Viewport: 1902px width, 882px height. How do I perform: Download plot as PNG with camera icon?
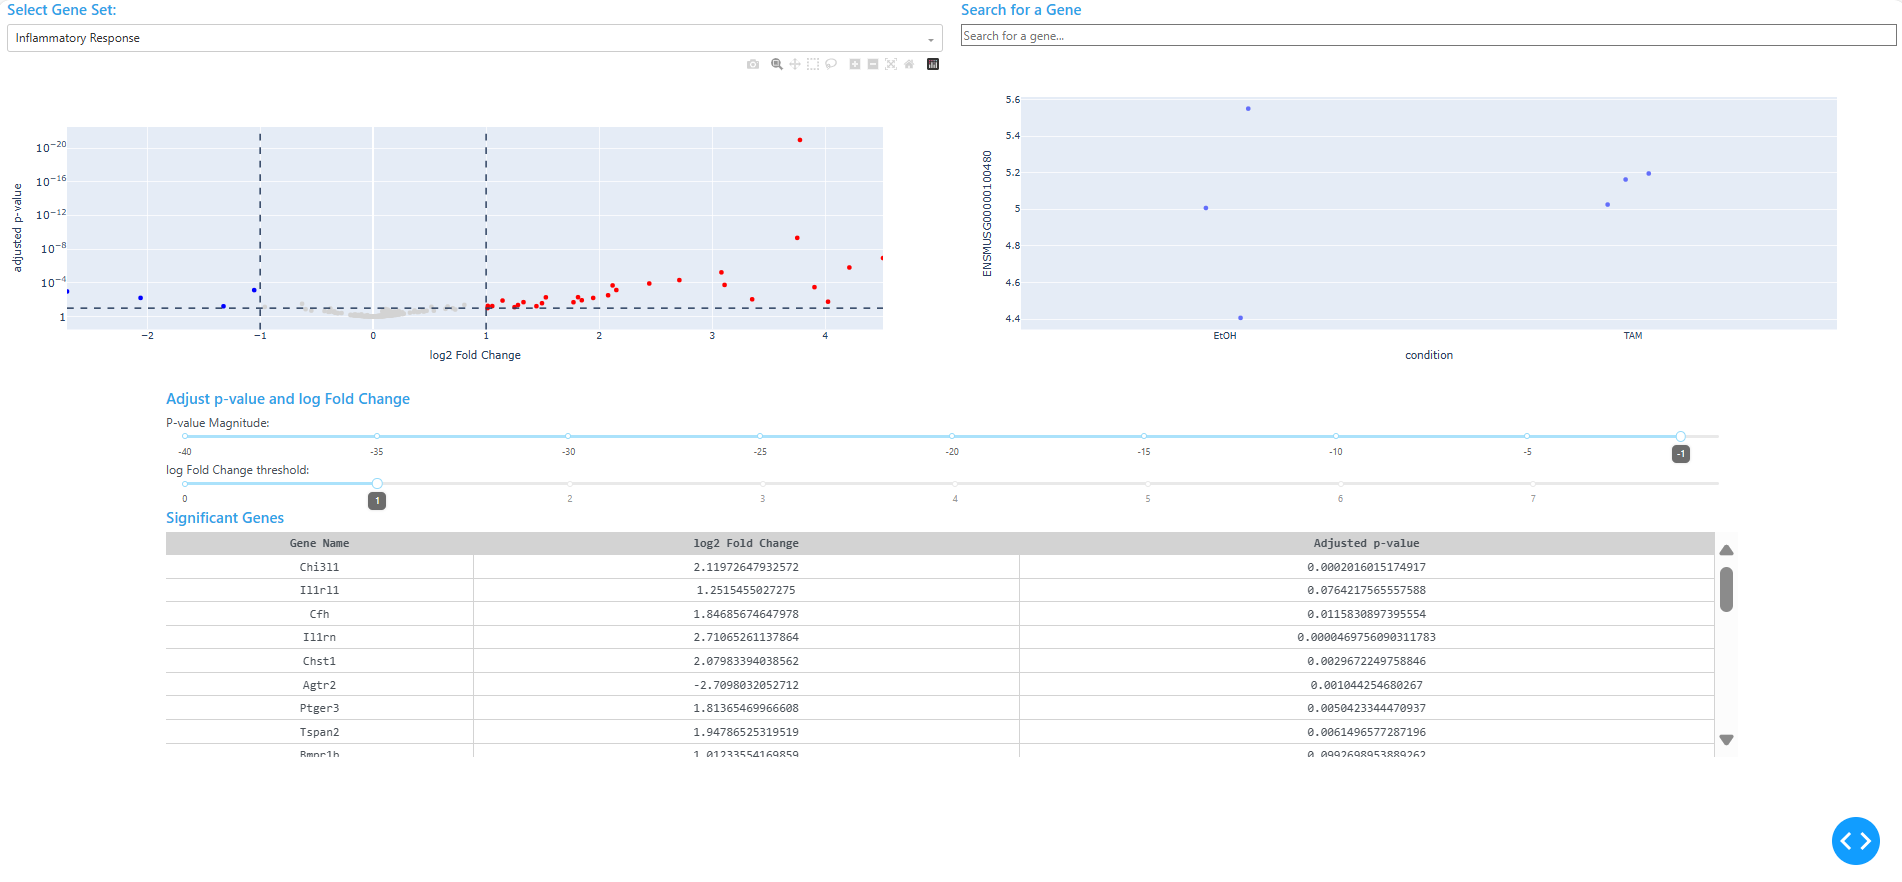(x=753, y=64)
